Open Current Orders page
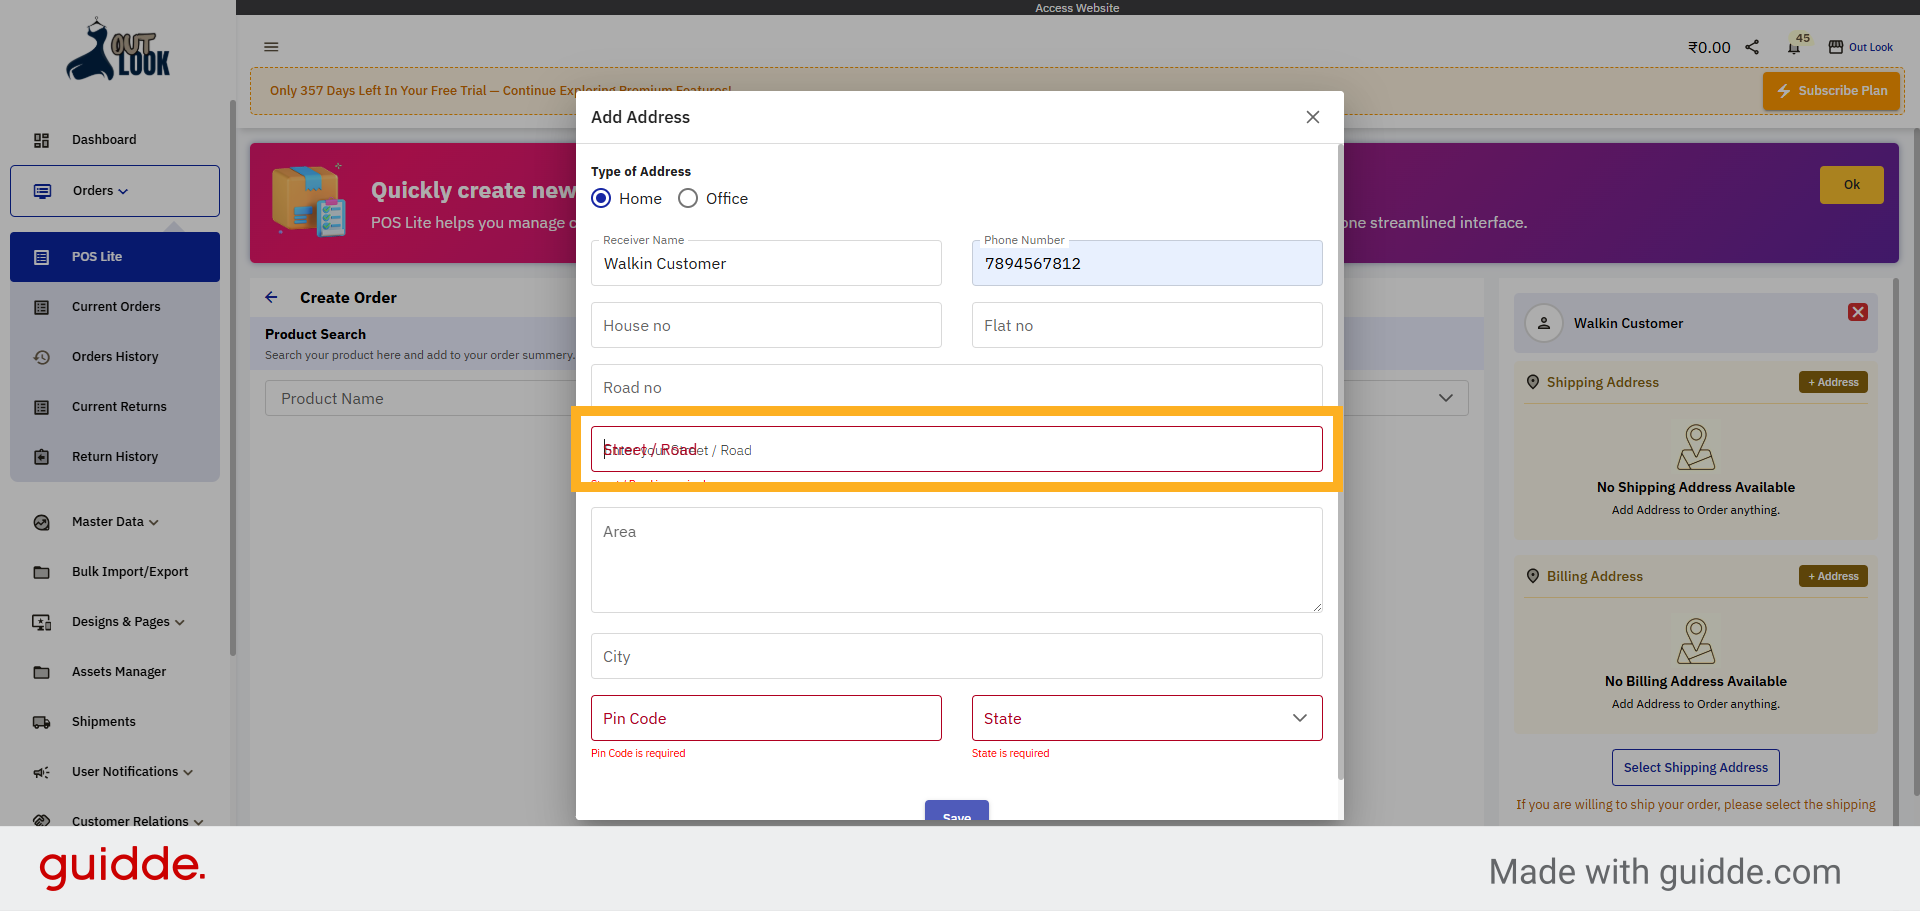 tap(116, 307)
